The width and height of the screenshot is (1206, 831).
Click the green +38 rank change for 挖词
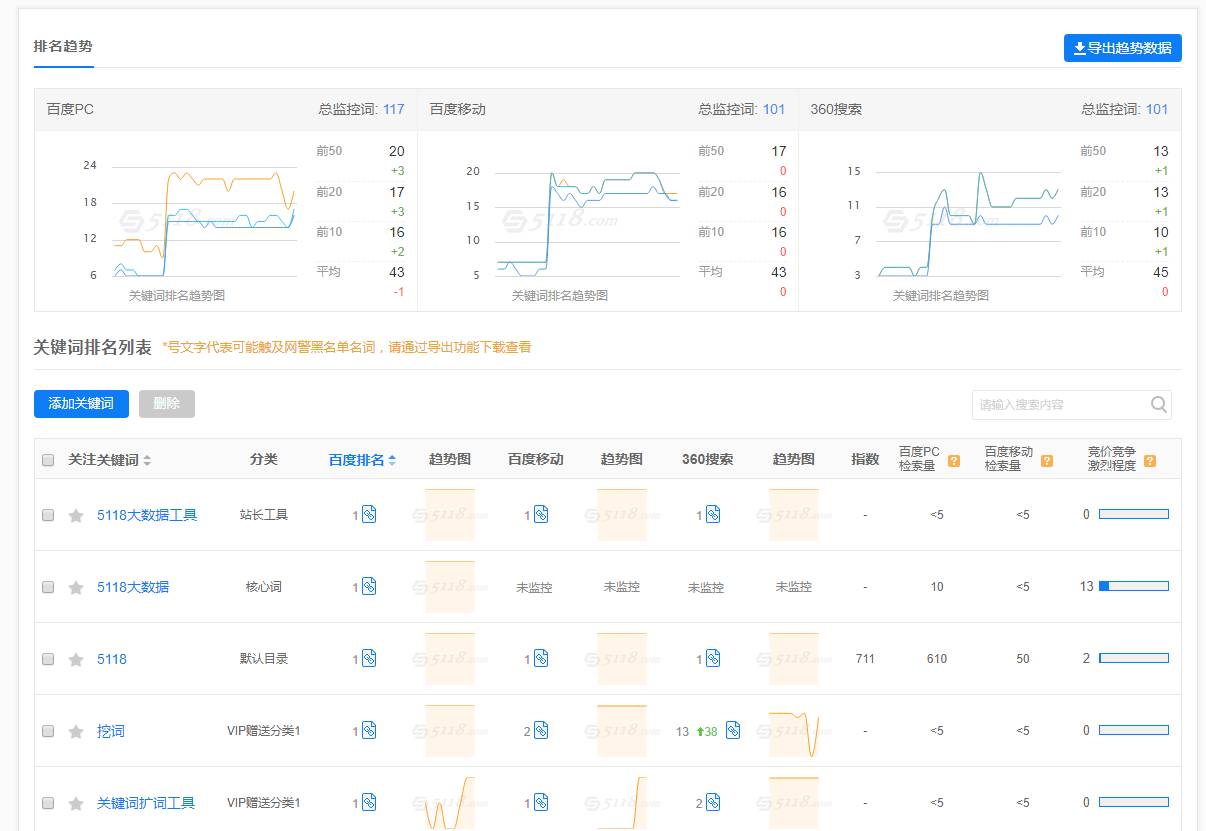click(707, 731)
